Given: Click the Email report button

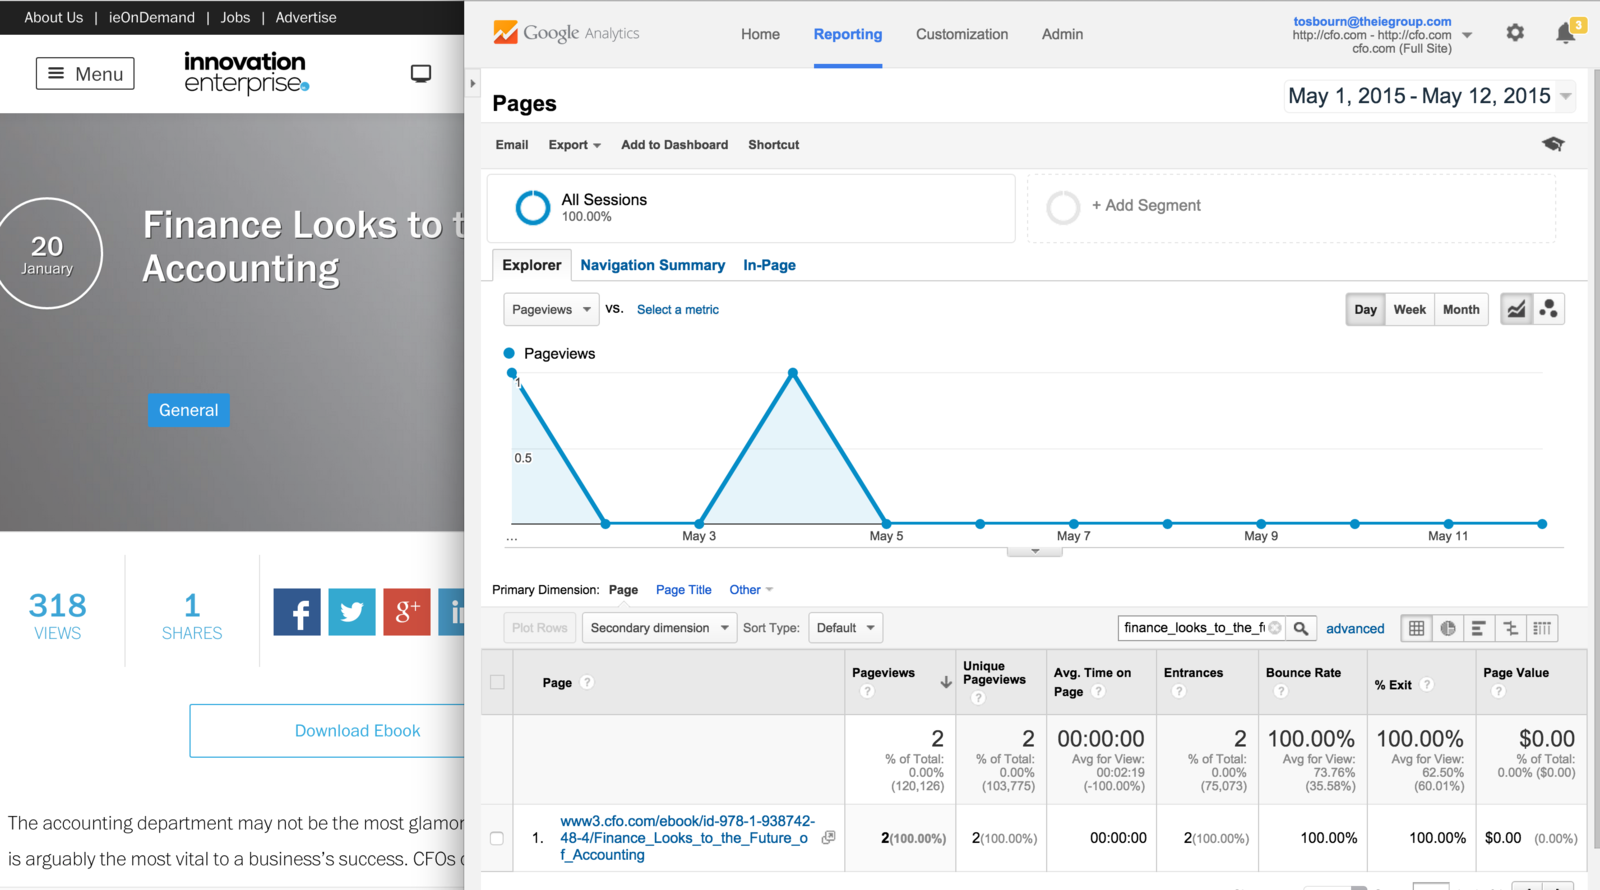Looking at the screenshot, I should click(512, 145).
